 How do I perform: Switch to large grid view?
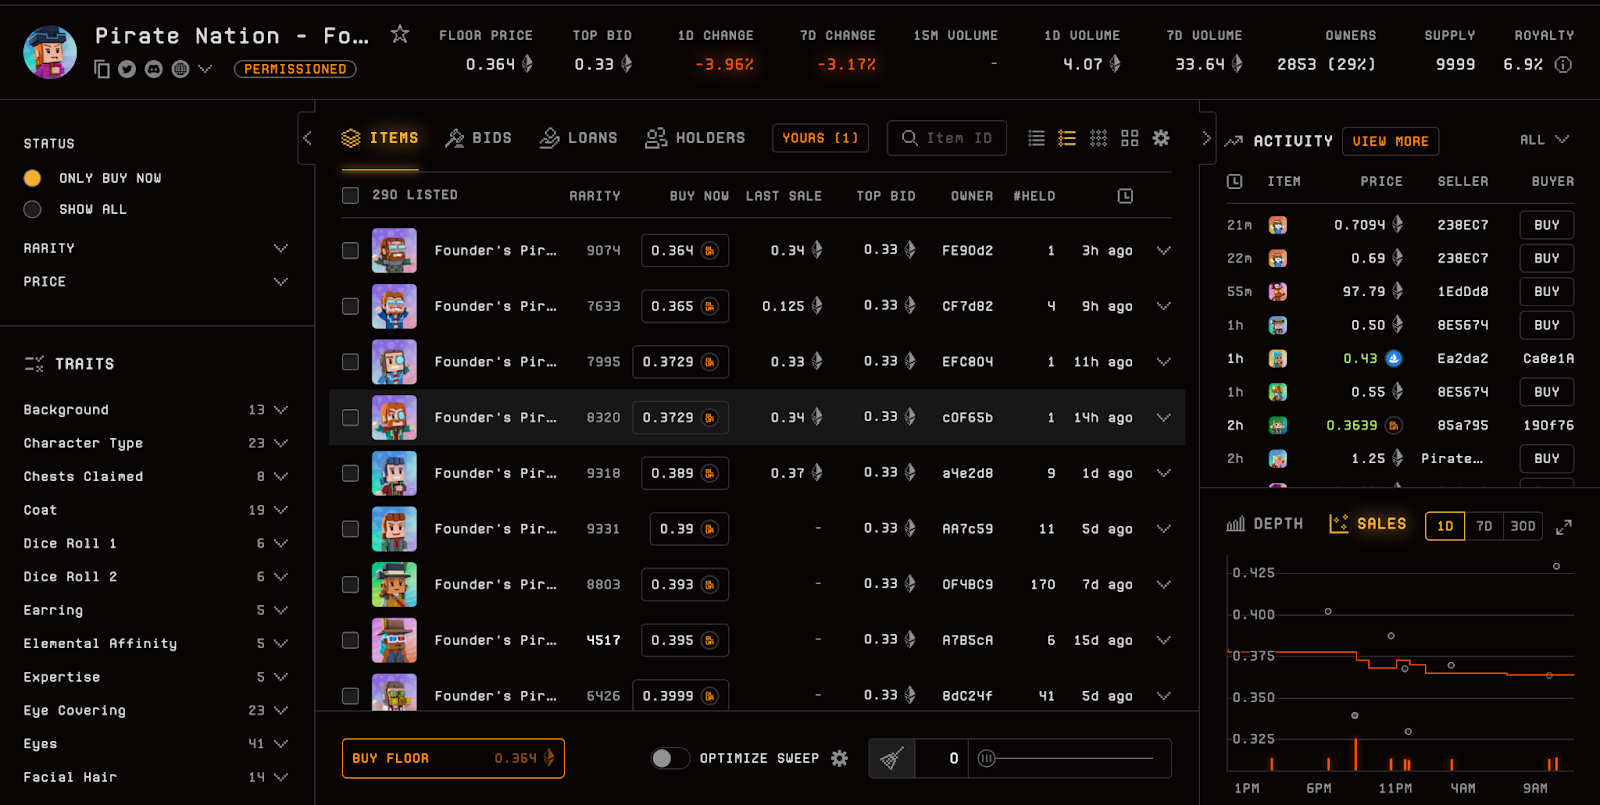click(1130, 138)
